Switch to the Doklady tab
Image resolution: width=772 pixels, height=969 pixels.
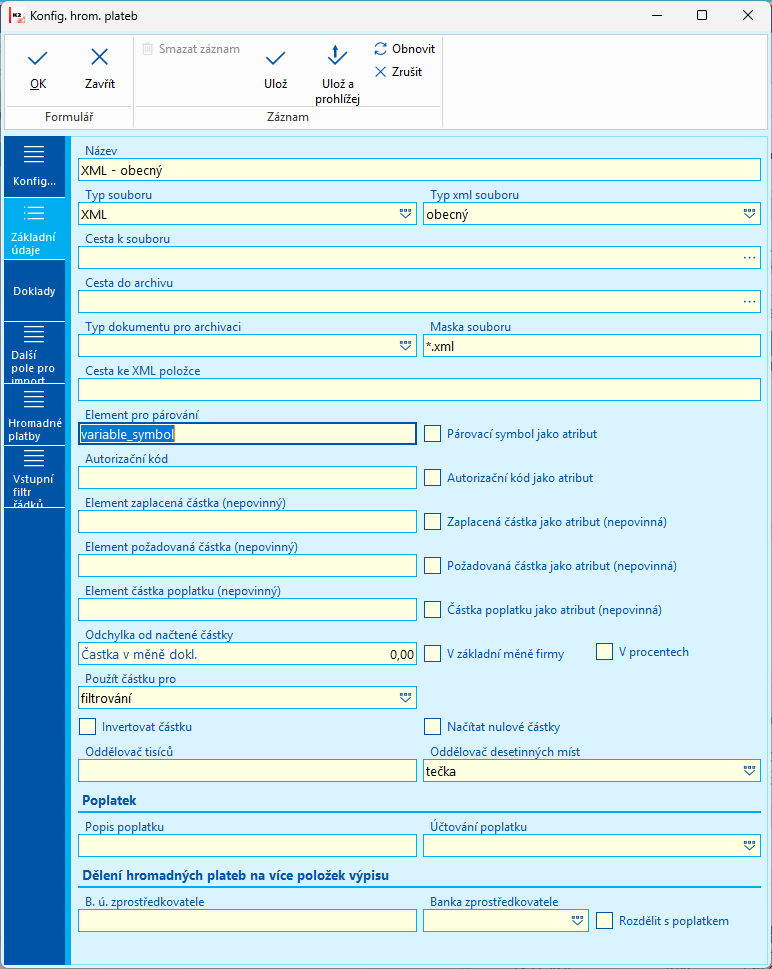(34, 291)
